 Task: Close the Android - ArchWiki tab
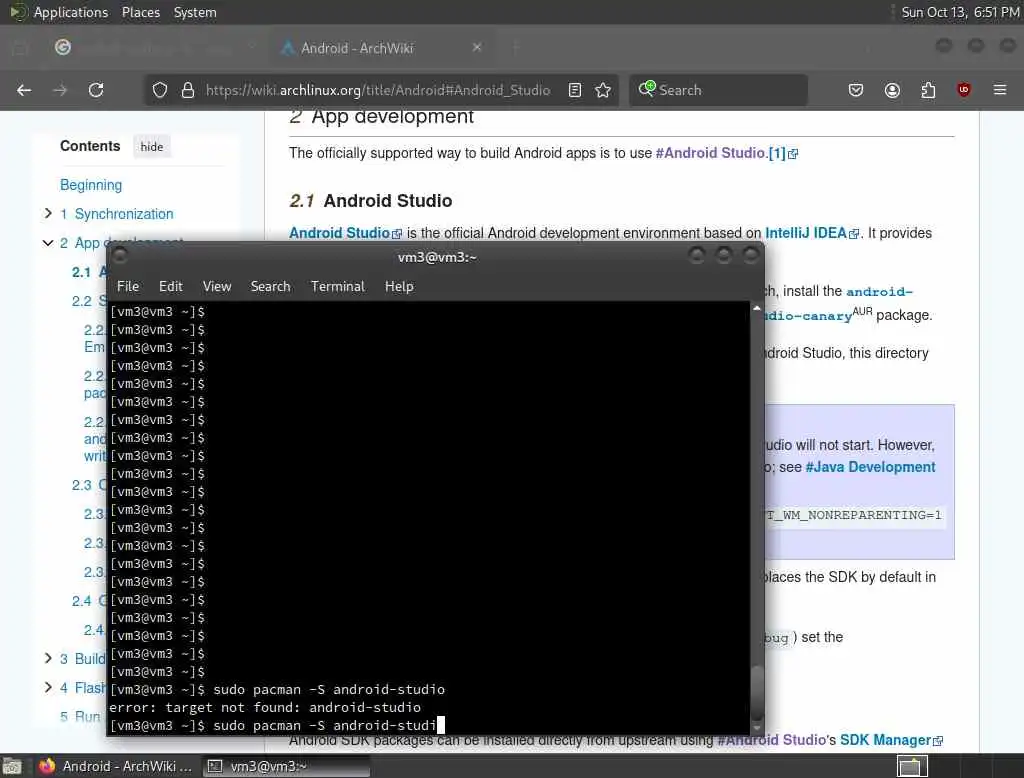(477, 47)
